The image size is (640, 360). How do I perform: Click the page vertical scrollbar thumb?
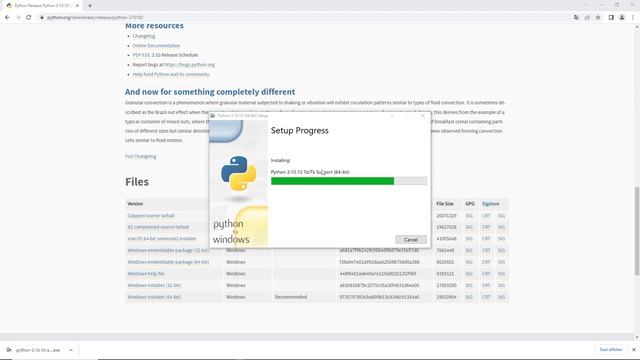coord(637,231)
